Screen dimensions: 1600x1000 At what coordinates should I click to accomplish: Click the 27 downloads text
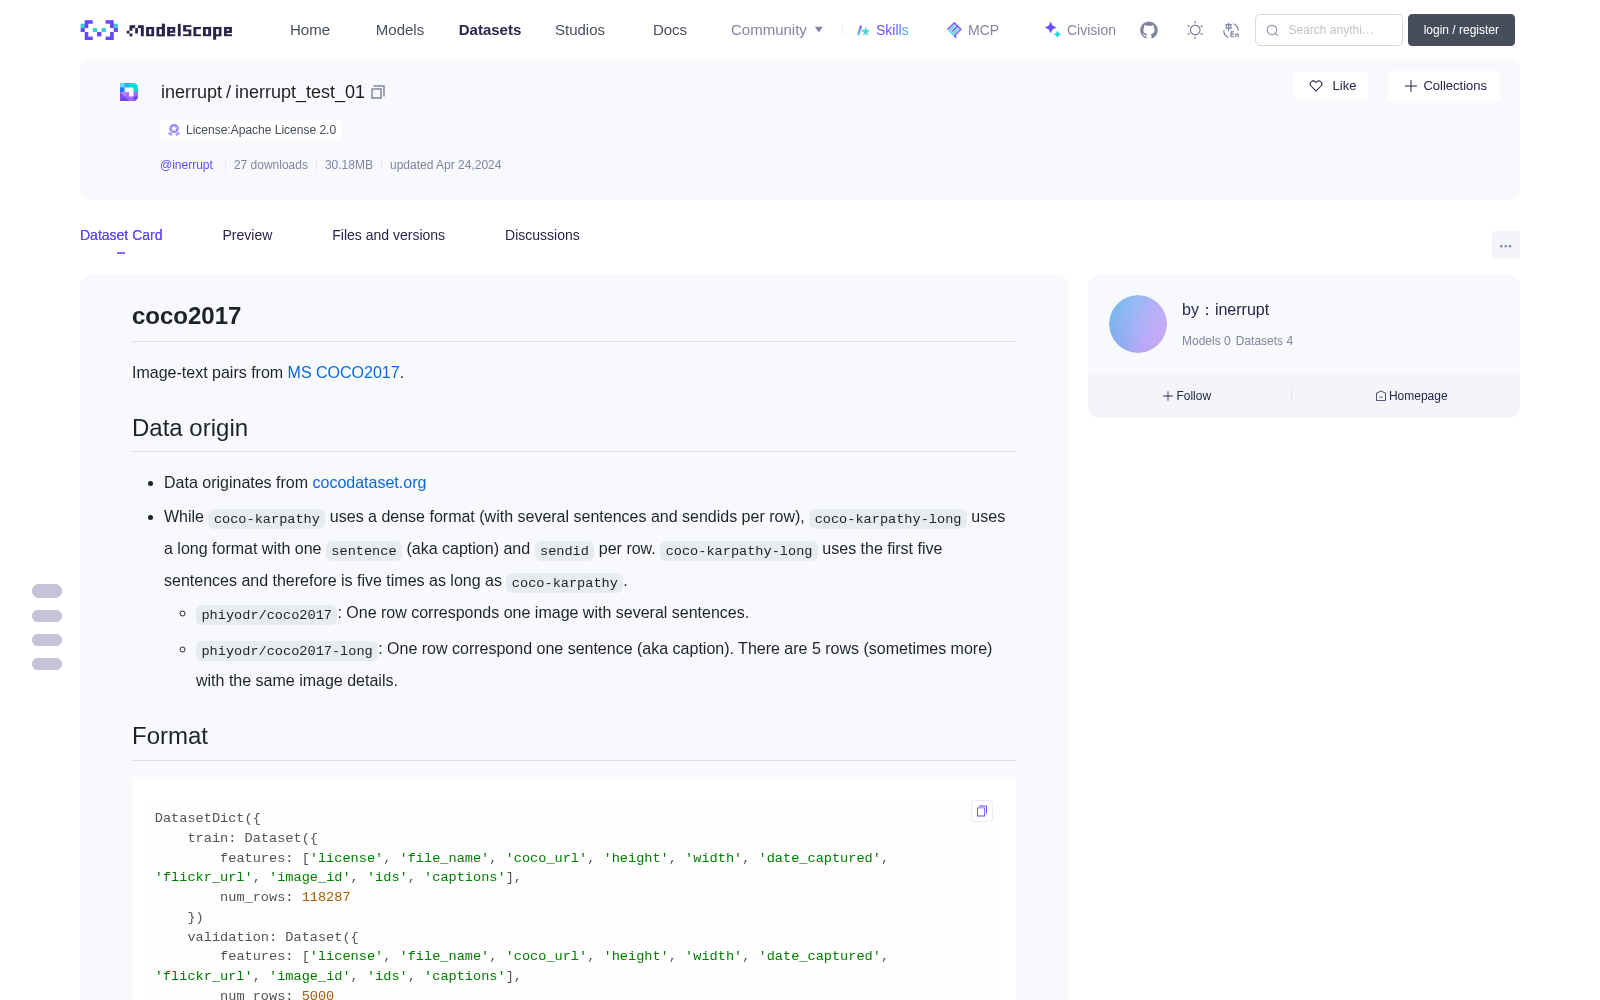(271, 165)
